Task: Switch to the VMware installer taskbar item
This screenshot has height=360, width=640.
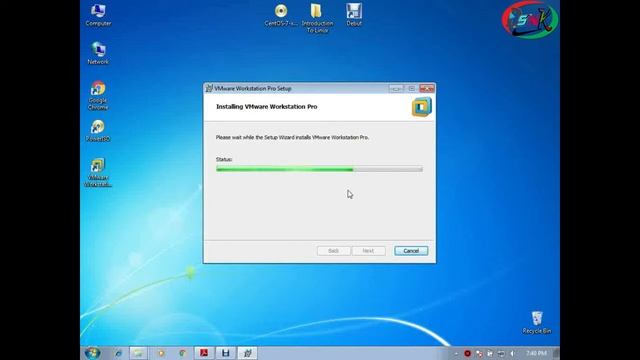Action: click(247, 353)
